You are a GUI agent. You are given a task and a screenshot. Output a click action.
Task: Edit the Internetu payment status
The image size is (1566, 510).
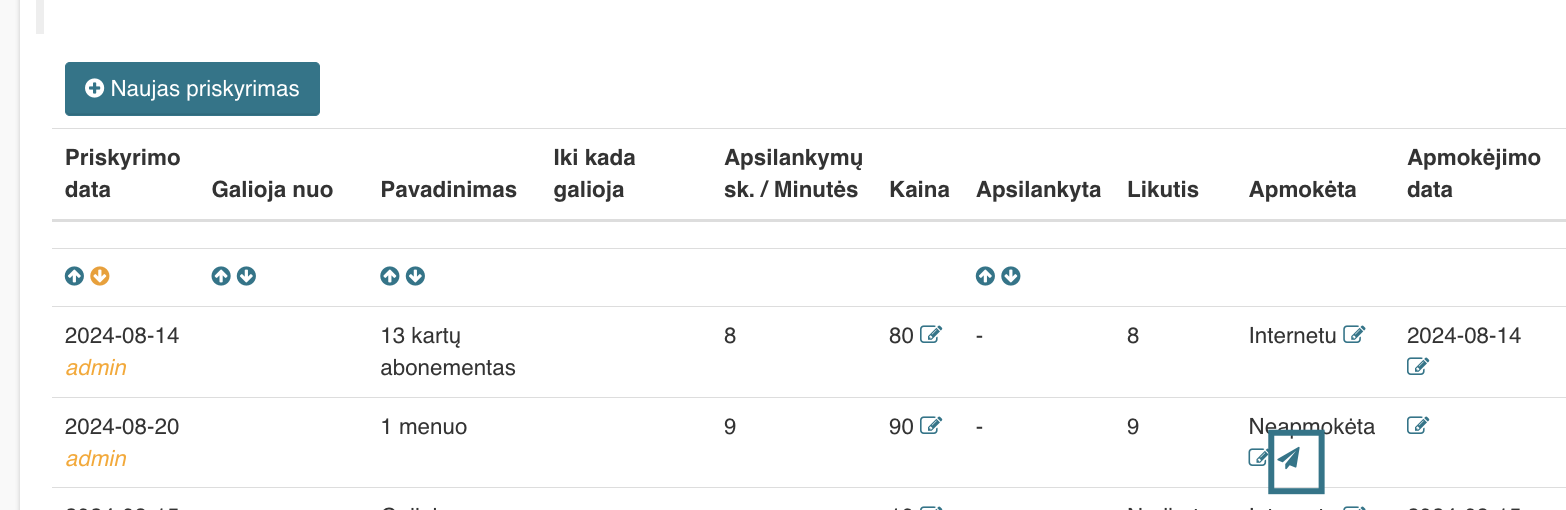point(1355,335)
